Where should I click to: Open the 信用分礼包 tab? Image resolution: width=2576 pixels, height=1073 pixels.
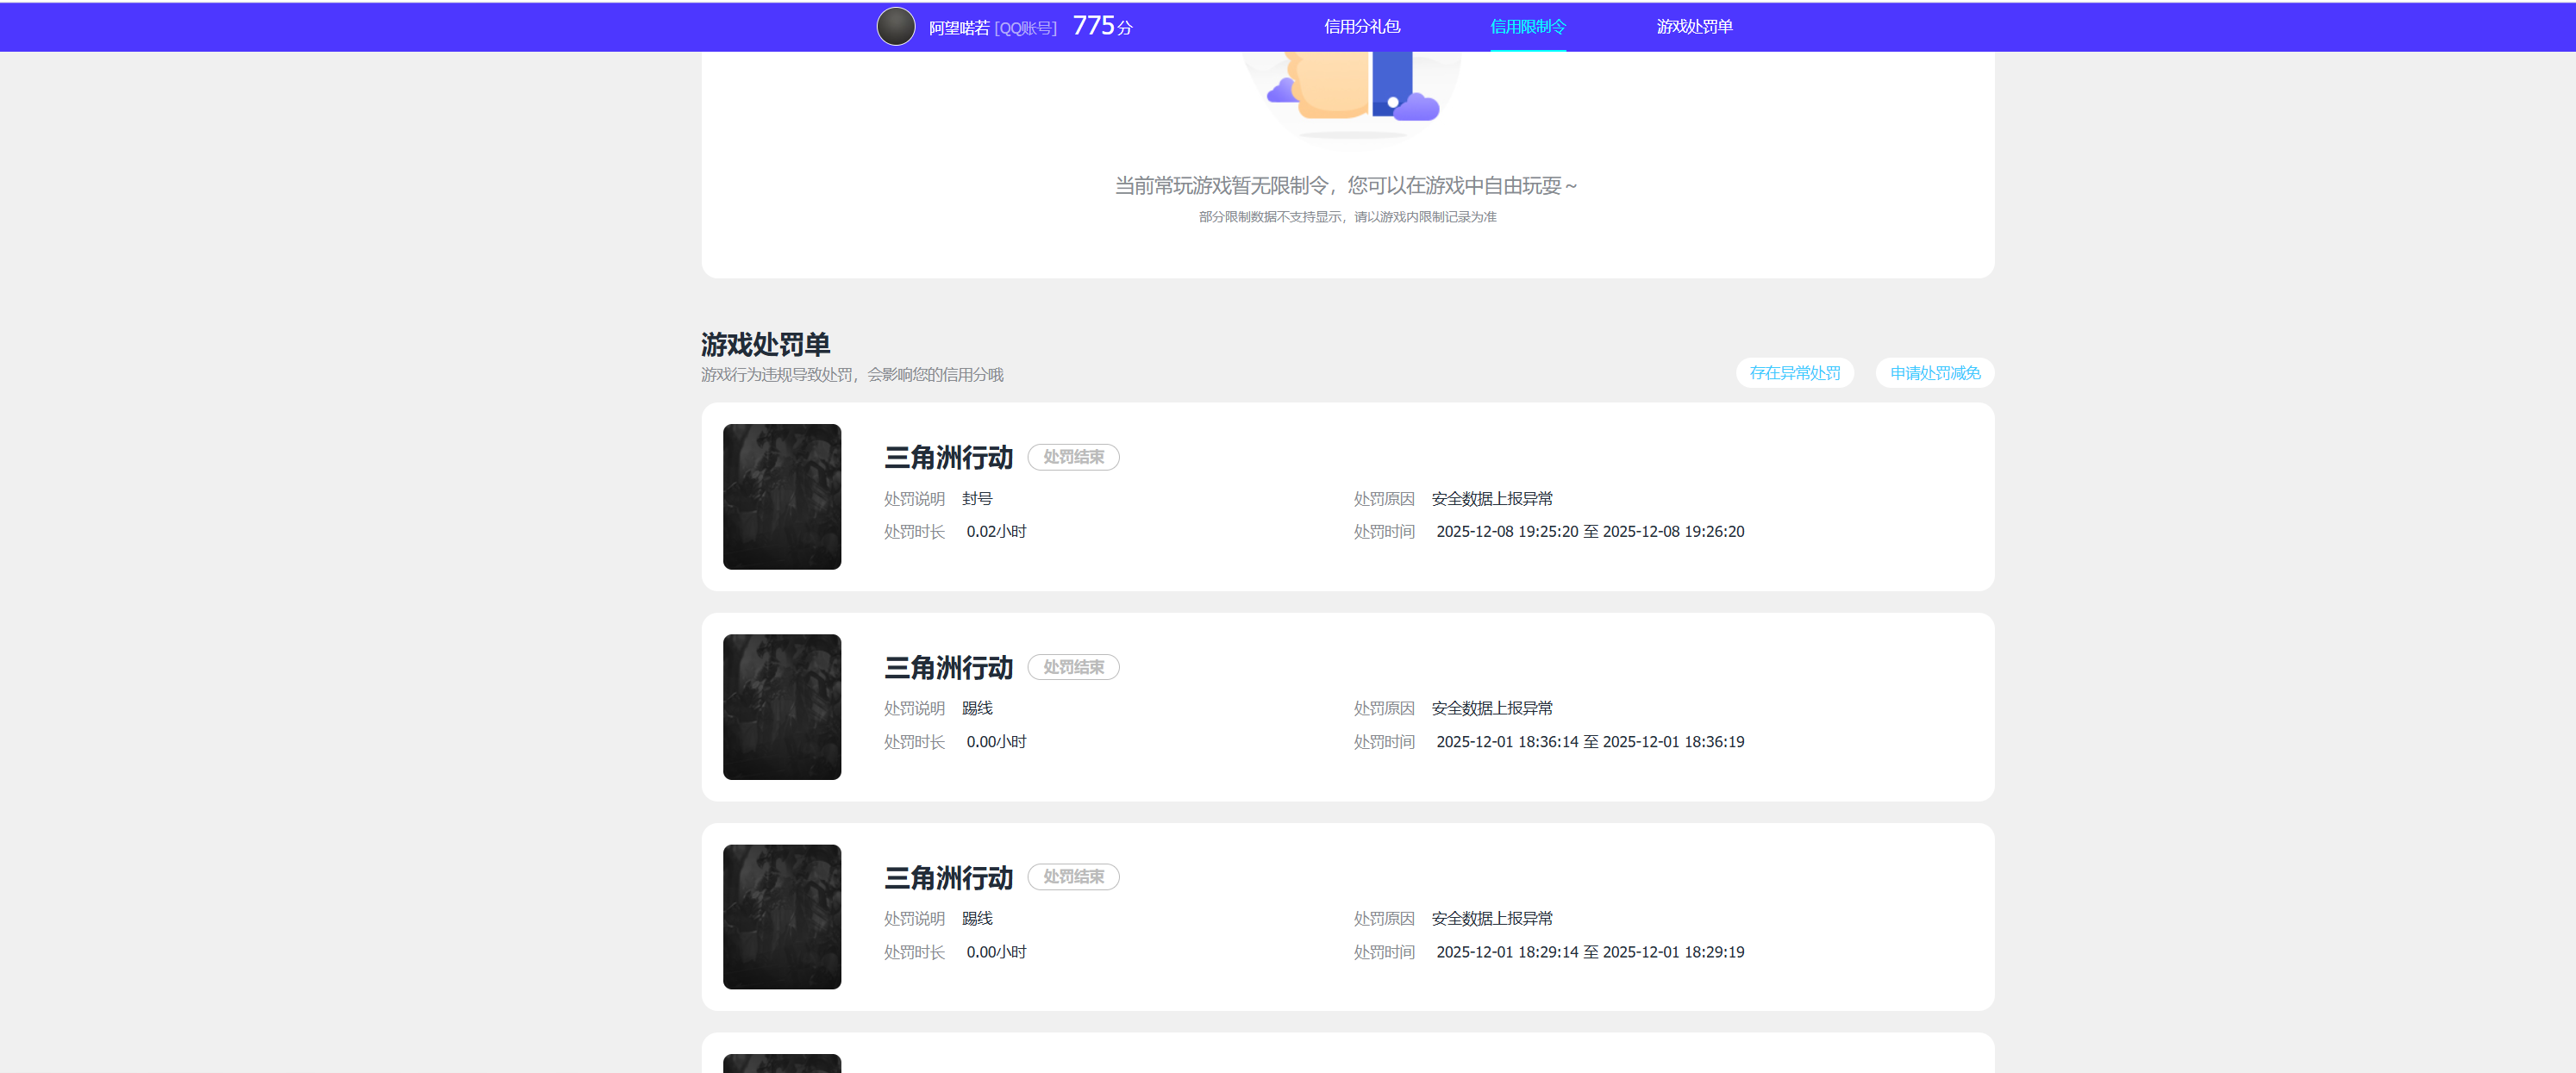[x=1361, y=27]
